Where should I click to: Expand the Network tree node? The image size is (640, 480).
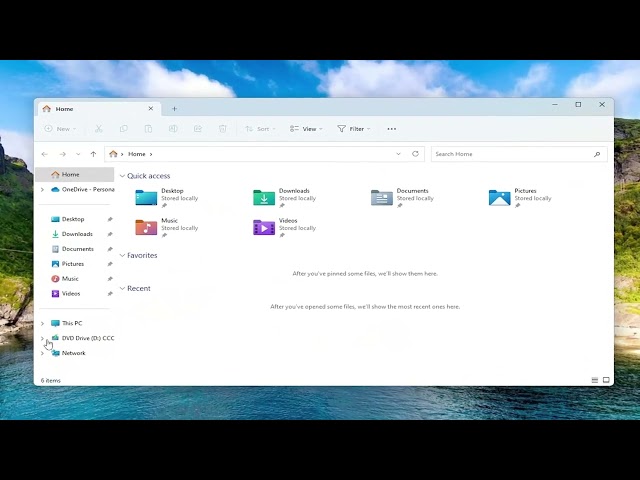(42, 353)
